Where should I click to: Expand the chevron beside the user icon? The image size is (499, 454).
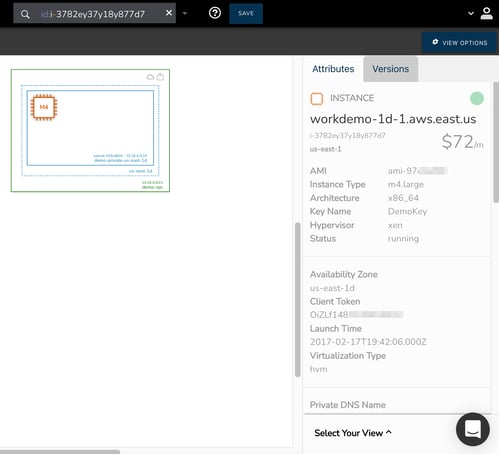pyautogui.click(x=471, y=13)
